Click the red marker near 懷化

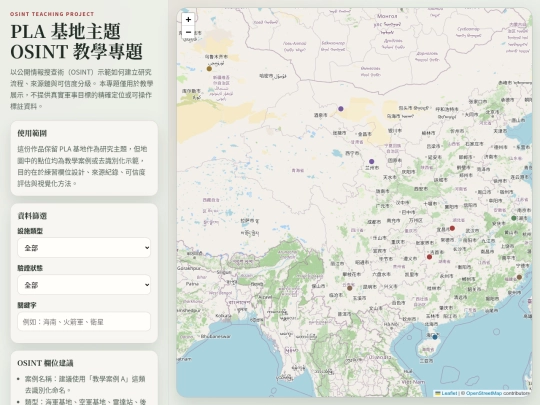coord(429,257)
